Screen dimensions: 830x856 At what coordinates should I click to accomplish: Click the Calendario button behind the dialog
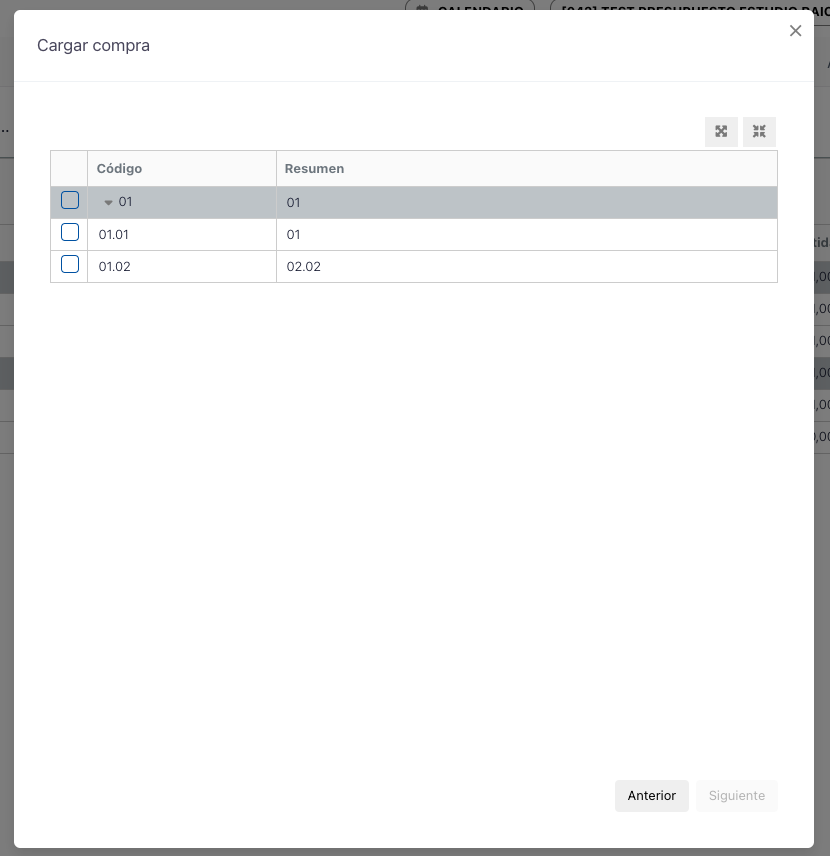pyautogui.click(x=470, y=6)
